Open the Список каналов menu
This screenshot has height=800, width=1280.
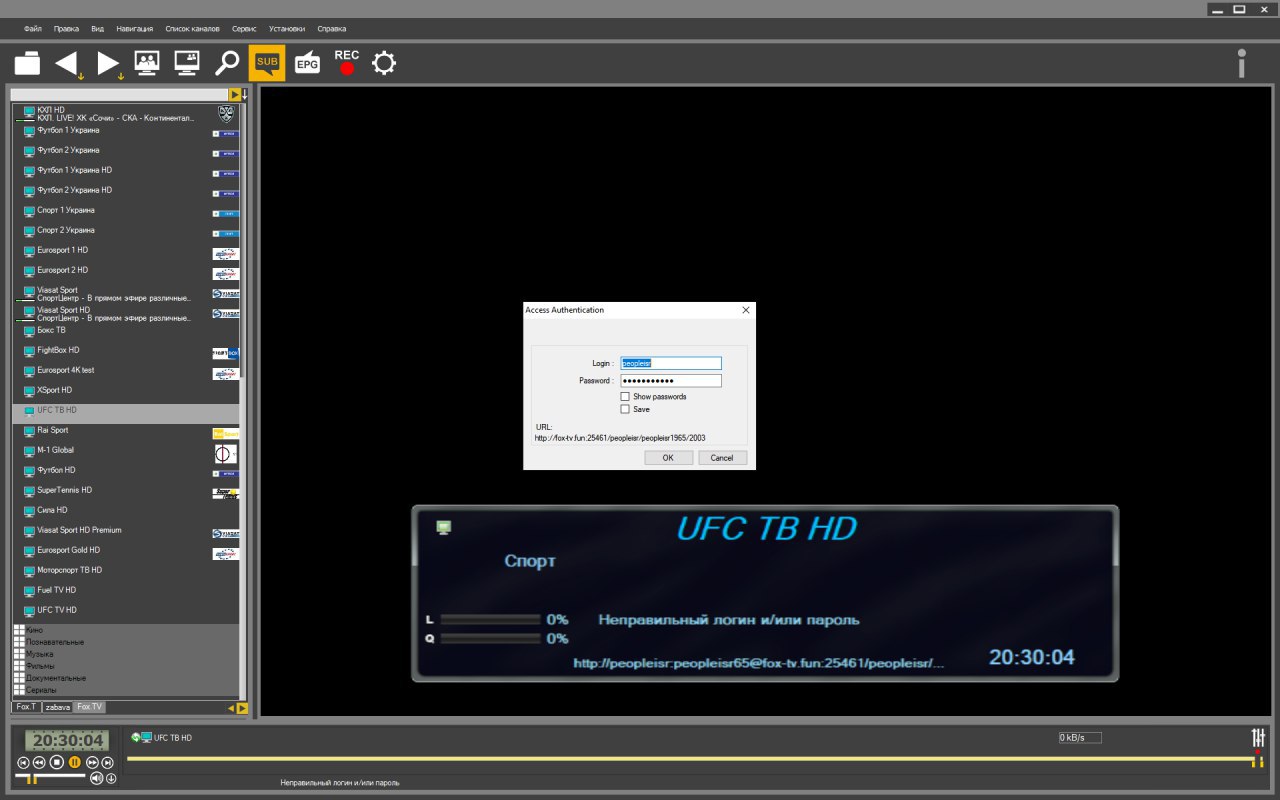[190, 29]
